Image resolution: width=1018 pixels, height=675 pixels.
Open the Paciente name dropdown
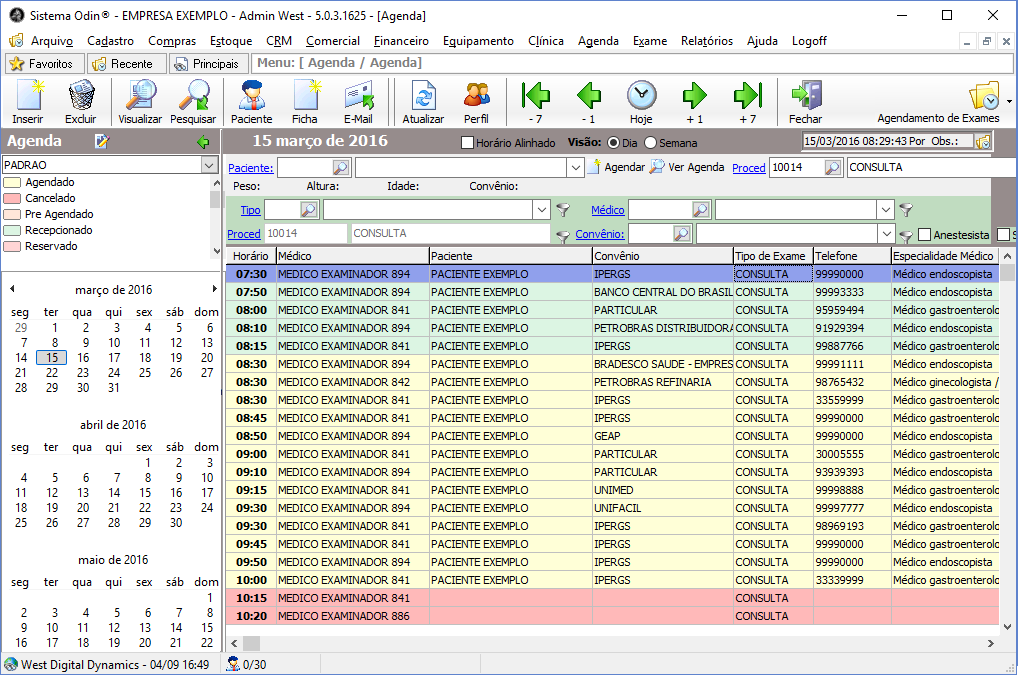(575, 167)
